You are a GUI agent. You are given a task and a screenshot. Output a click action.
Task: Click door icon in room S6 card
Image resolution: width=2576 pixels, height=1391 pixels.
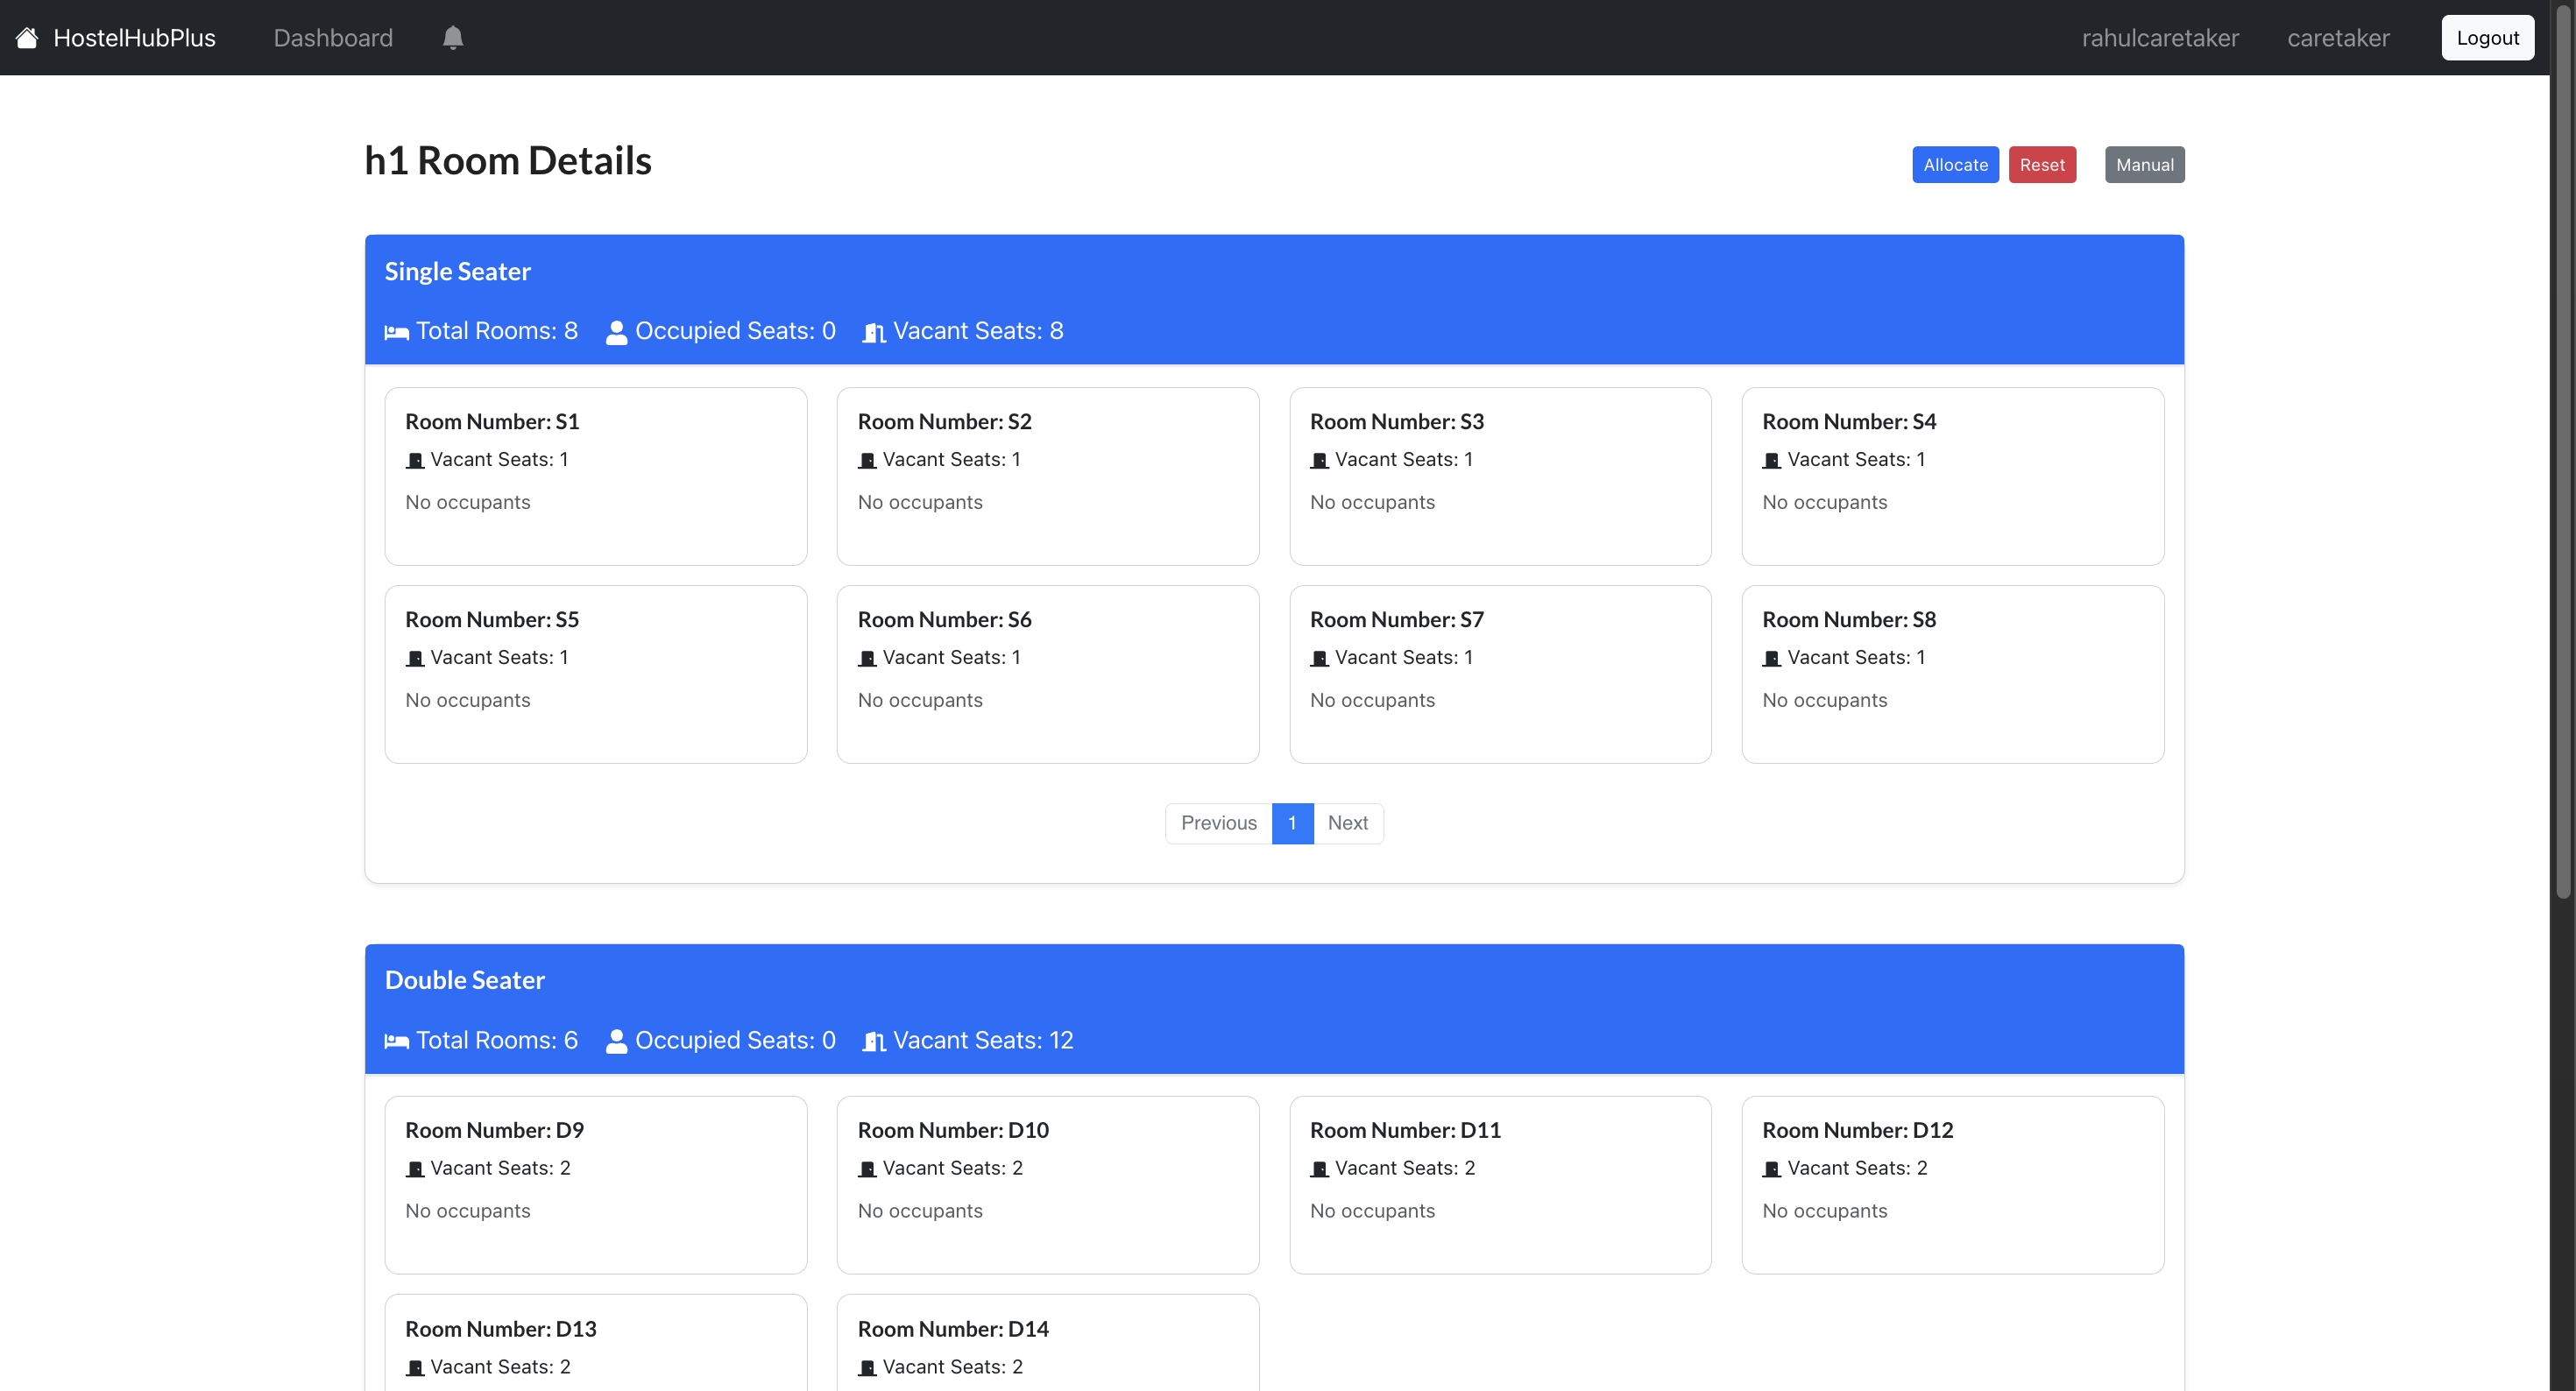pyautogui.click(x=867, y=658)
